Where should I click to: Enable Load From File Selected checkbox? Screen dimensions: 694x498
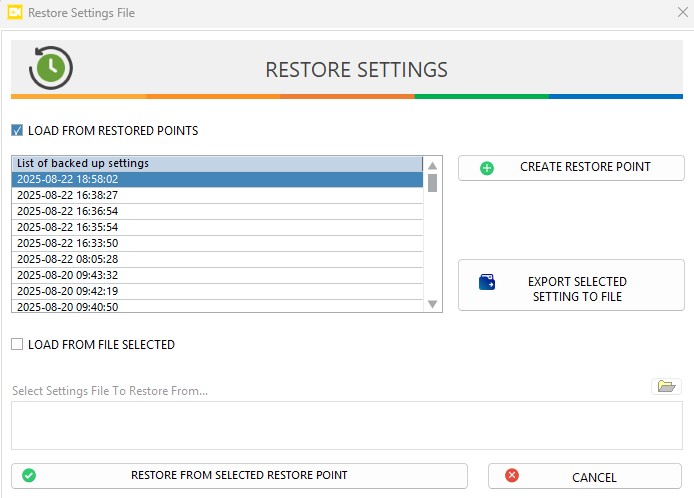coord(17,345)
